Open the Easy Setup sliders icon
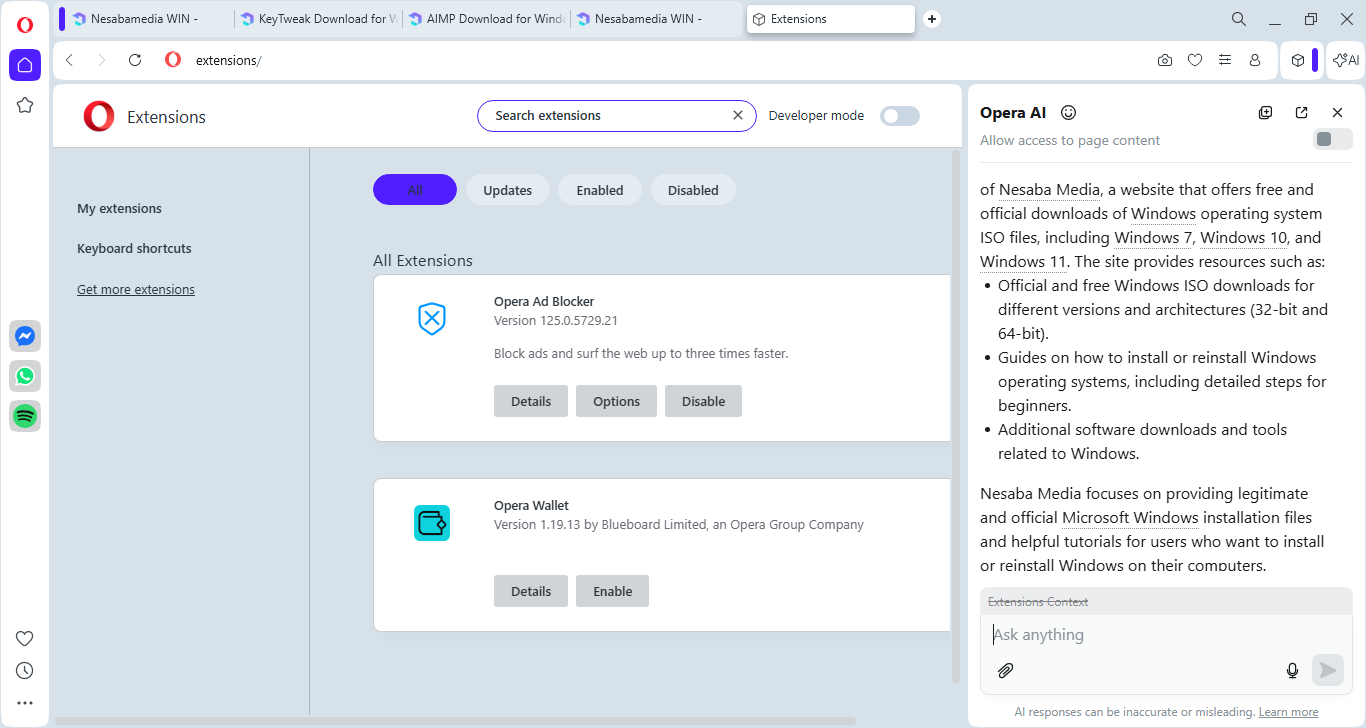The width and height of the screenshot is (1366, 728). click(1224, 60)
